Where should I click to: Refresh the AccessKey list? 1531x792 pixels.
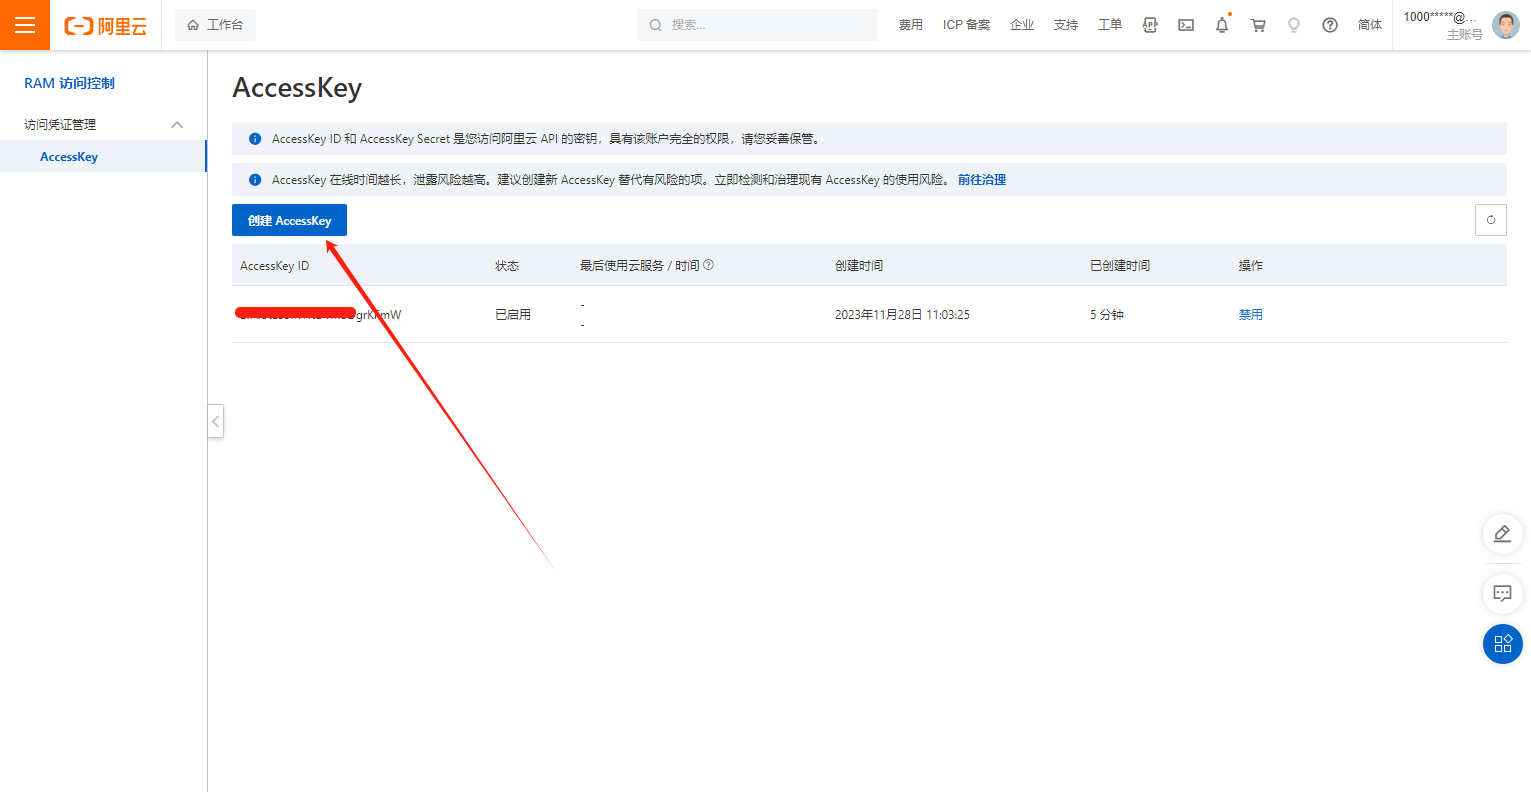1491,220
